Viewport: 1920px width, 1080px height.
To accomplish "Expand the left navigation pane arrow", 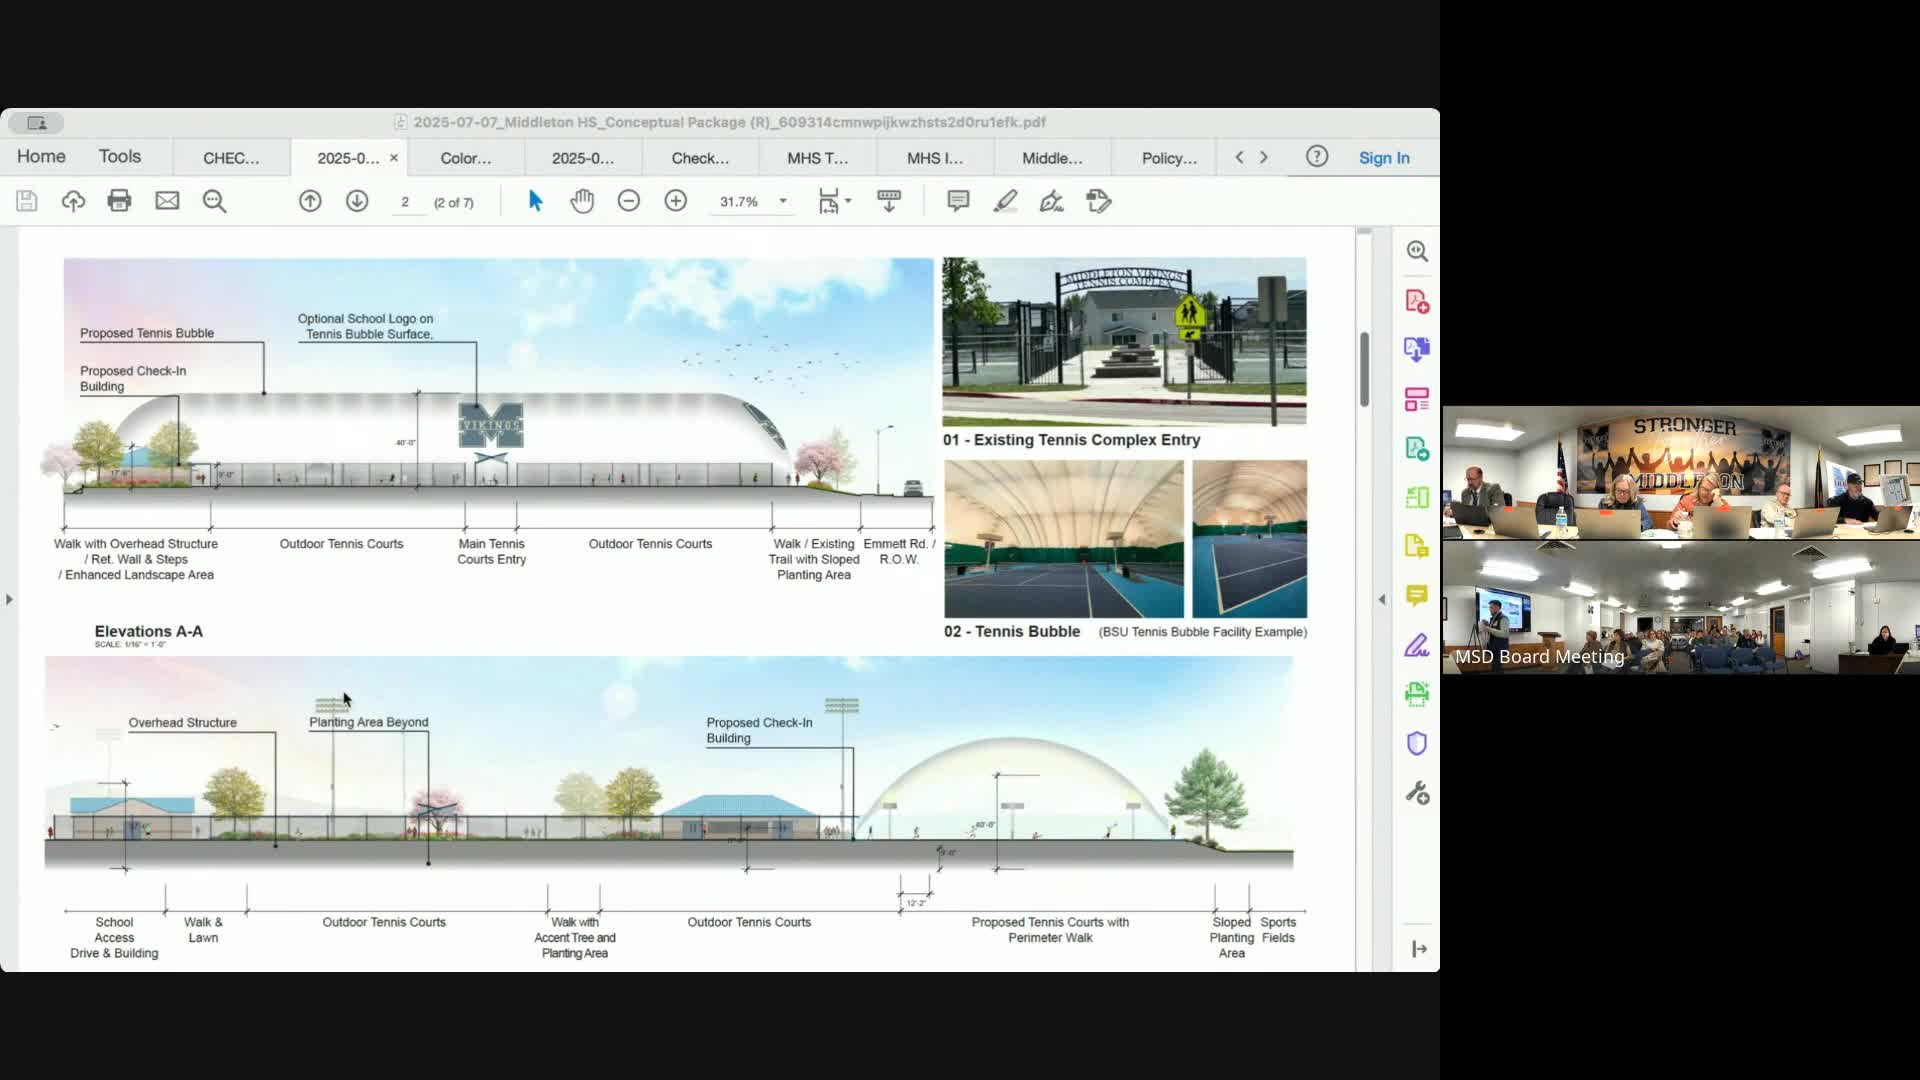I will 9,599.
